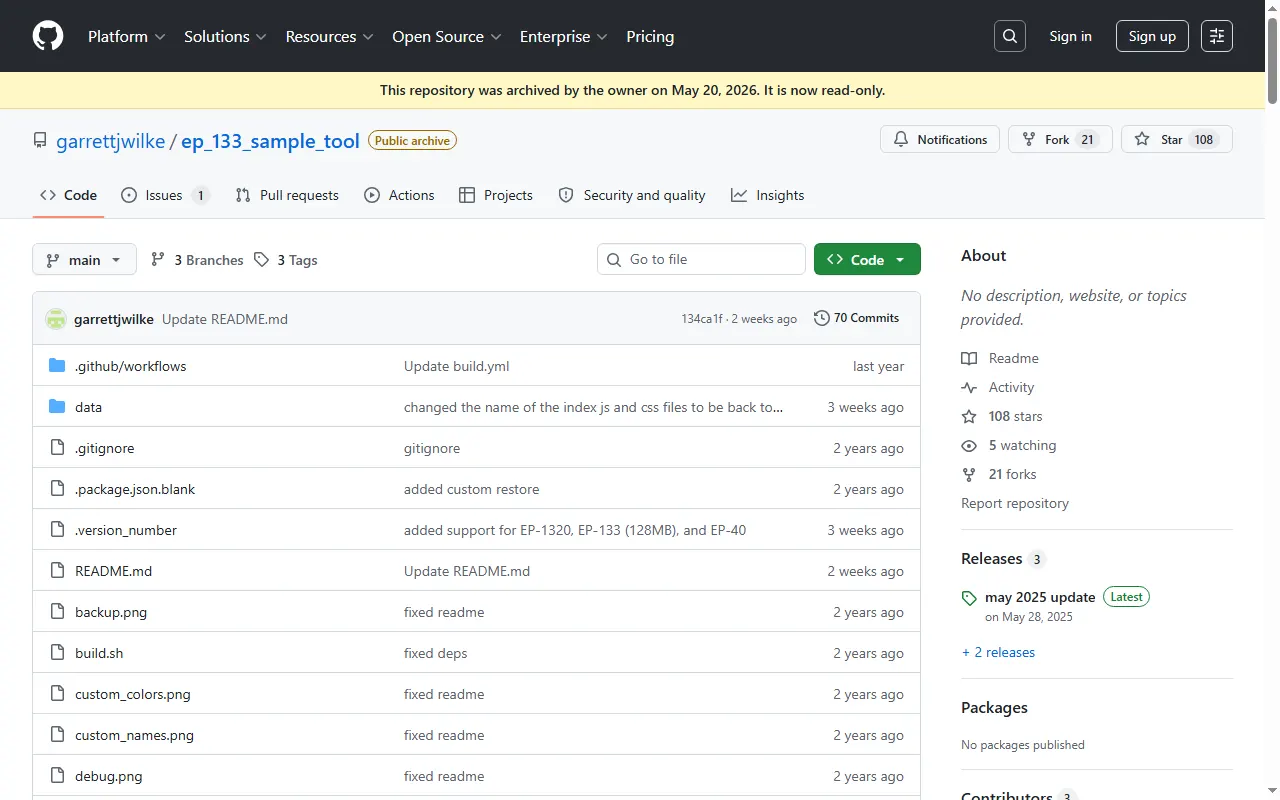Screen dimensions: 1280x800
Task: Open the Pricing page
Action: (x=650, y=36)
